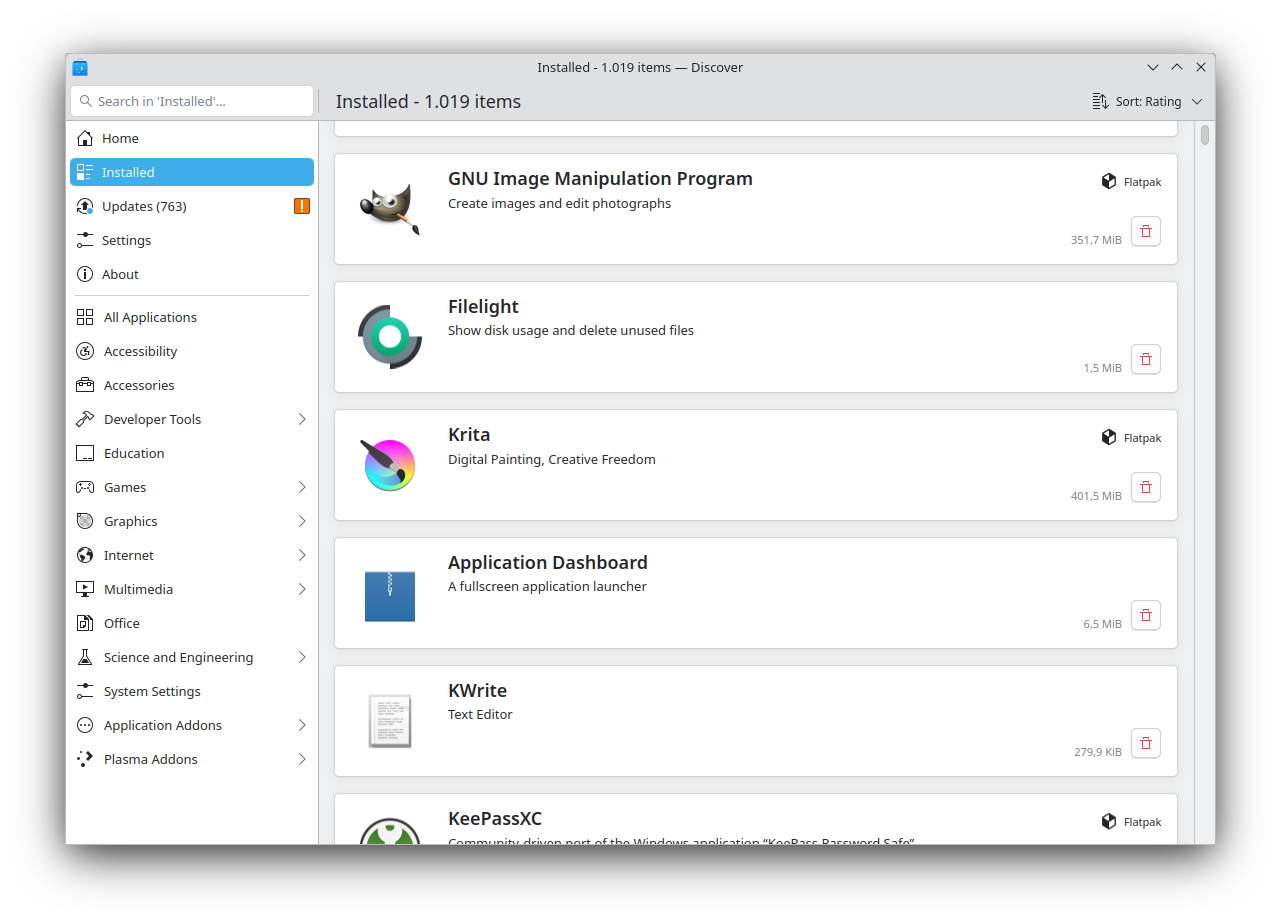1281x922 pixels.
Task: Click 'Digital Painting, Creative Freedom' description
Action: (552, 460)
